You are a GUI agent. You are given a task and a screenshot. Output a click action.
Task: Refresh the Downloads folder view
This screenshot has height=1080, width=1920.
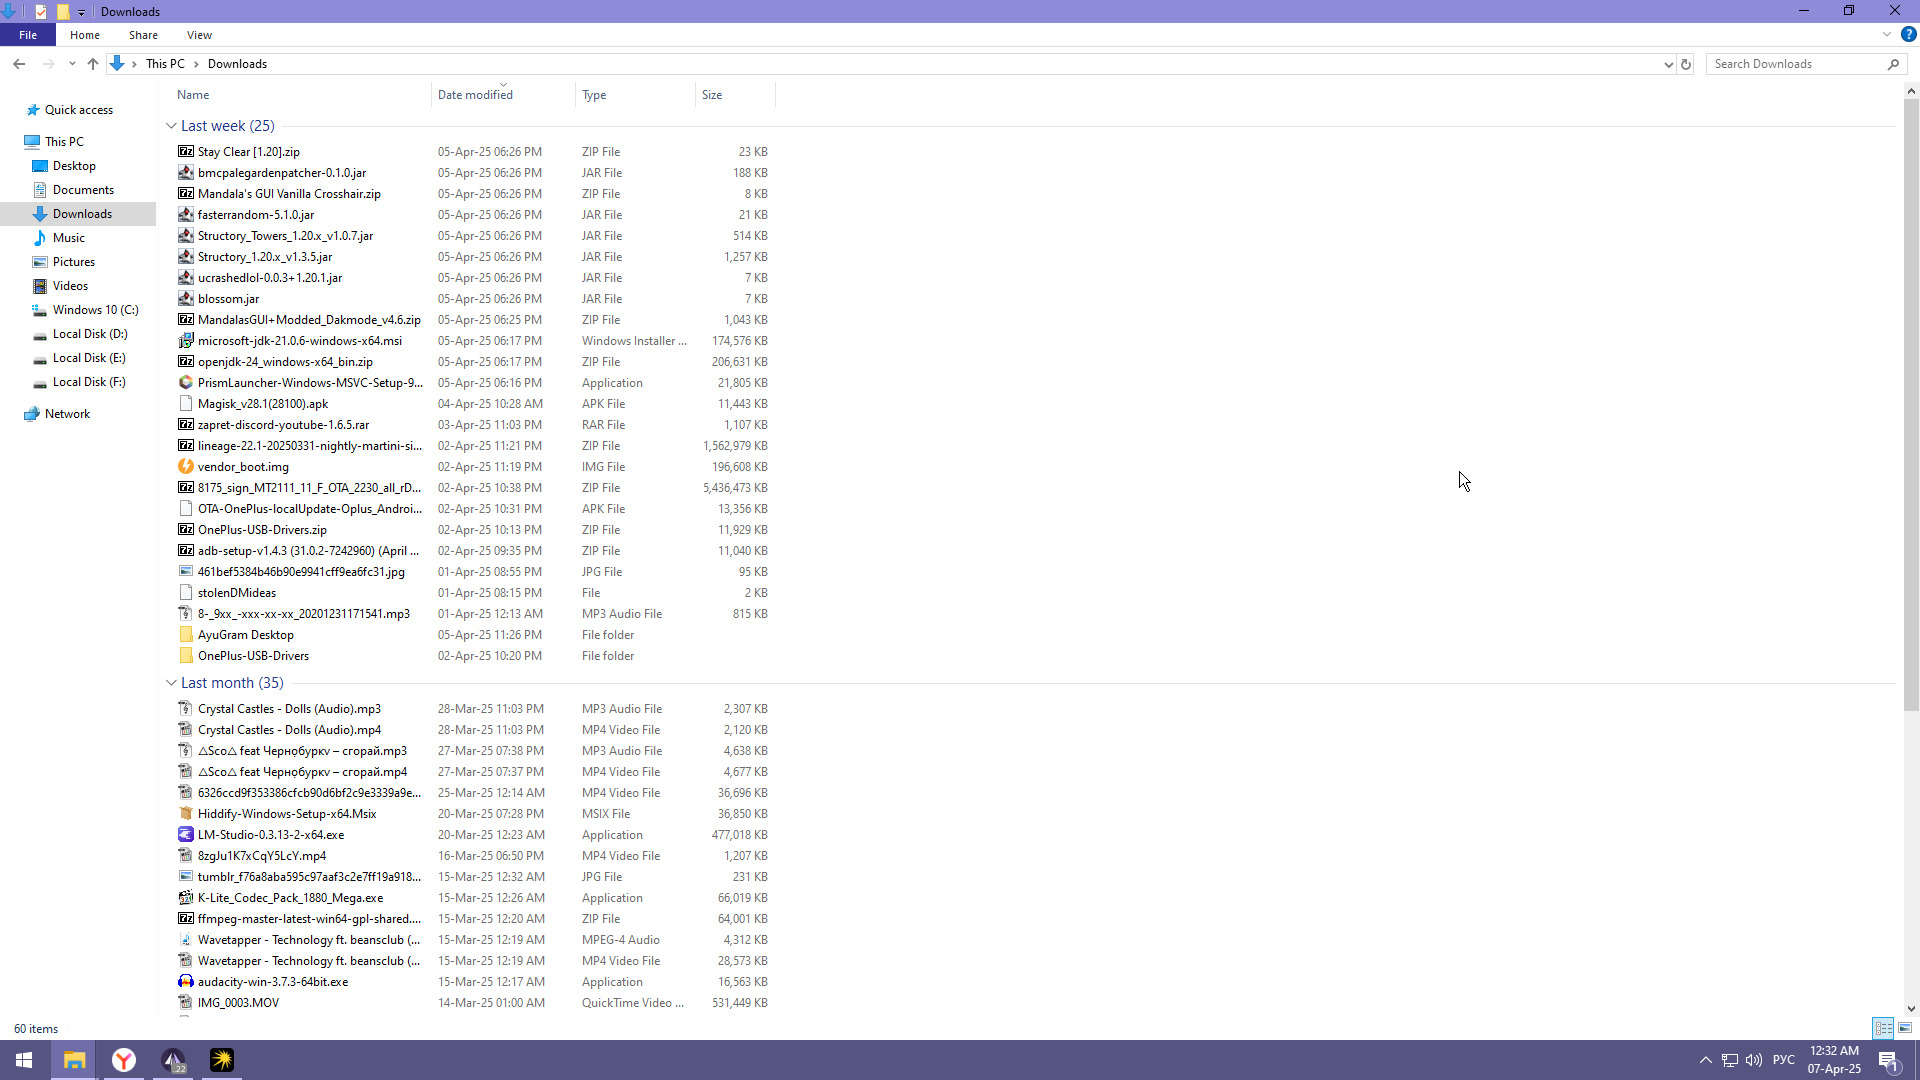point(1686,64)
